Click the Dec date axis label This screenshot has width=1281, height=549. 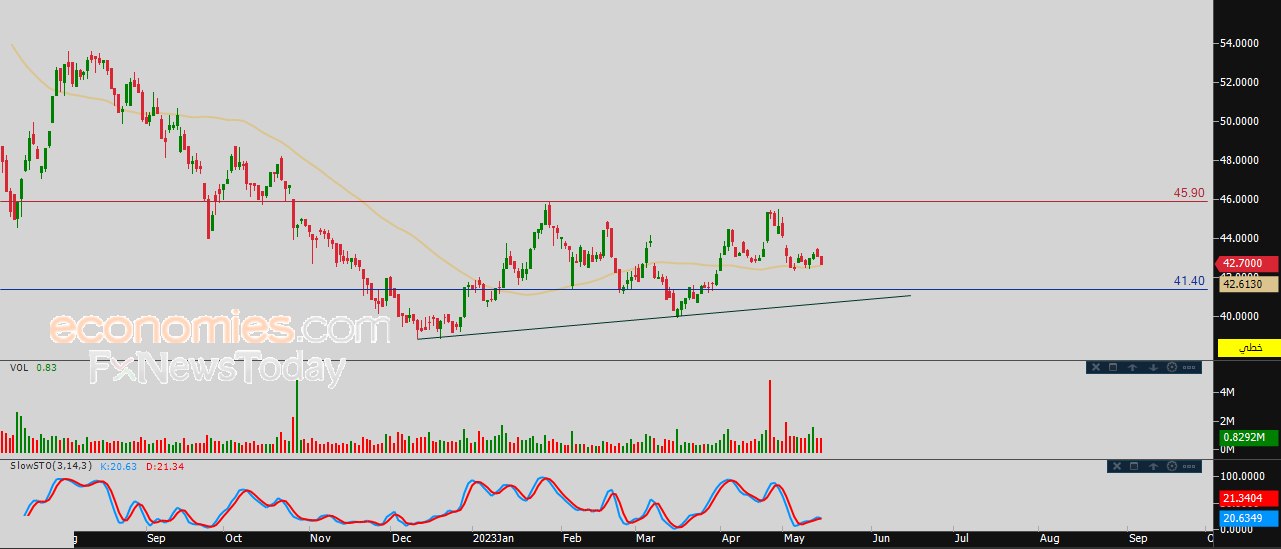click(x=402, y=538)
